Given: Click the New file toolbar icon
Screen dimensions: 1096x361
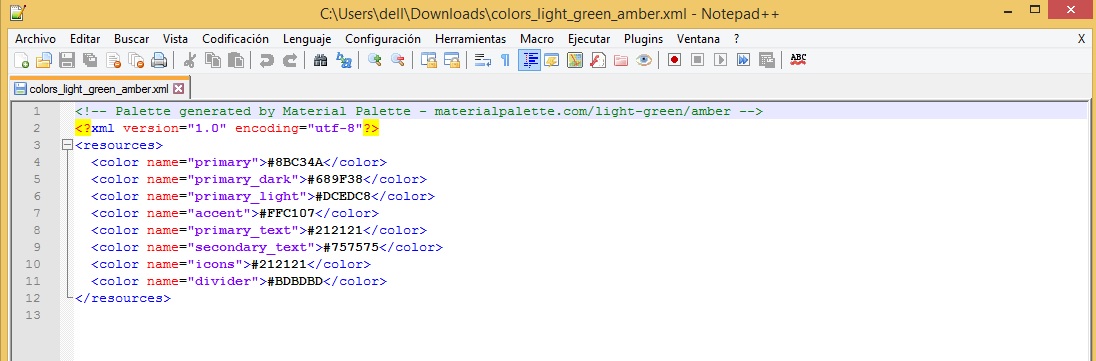Looking at the screenshot, I should [x=21, y=61].
